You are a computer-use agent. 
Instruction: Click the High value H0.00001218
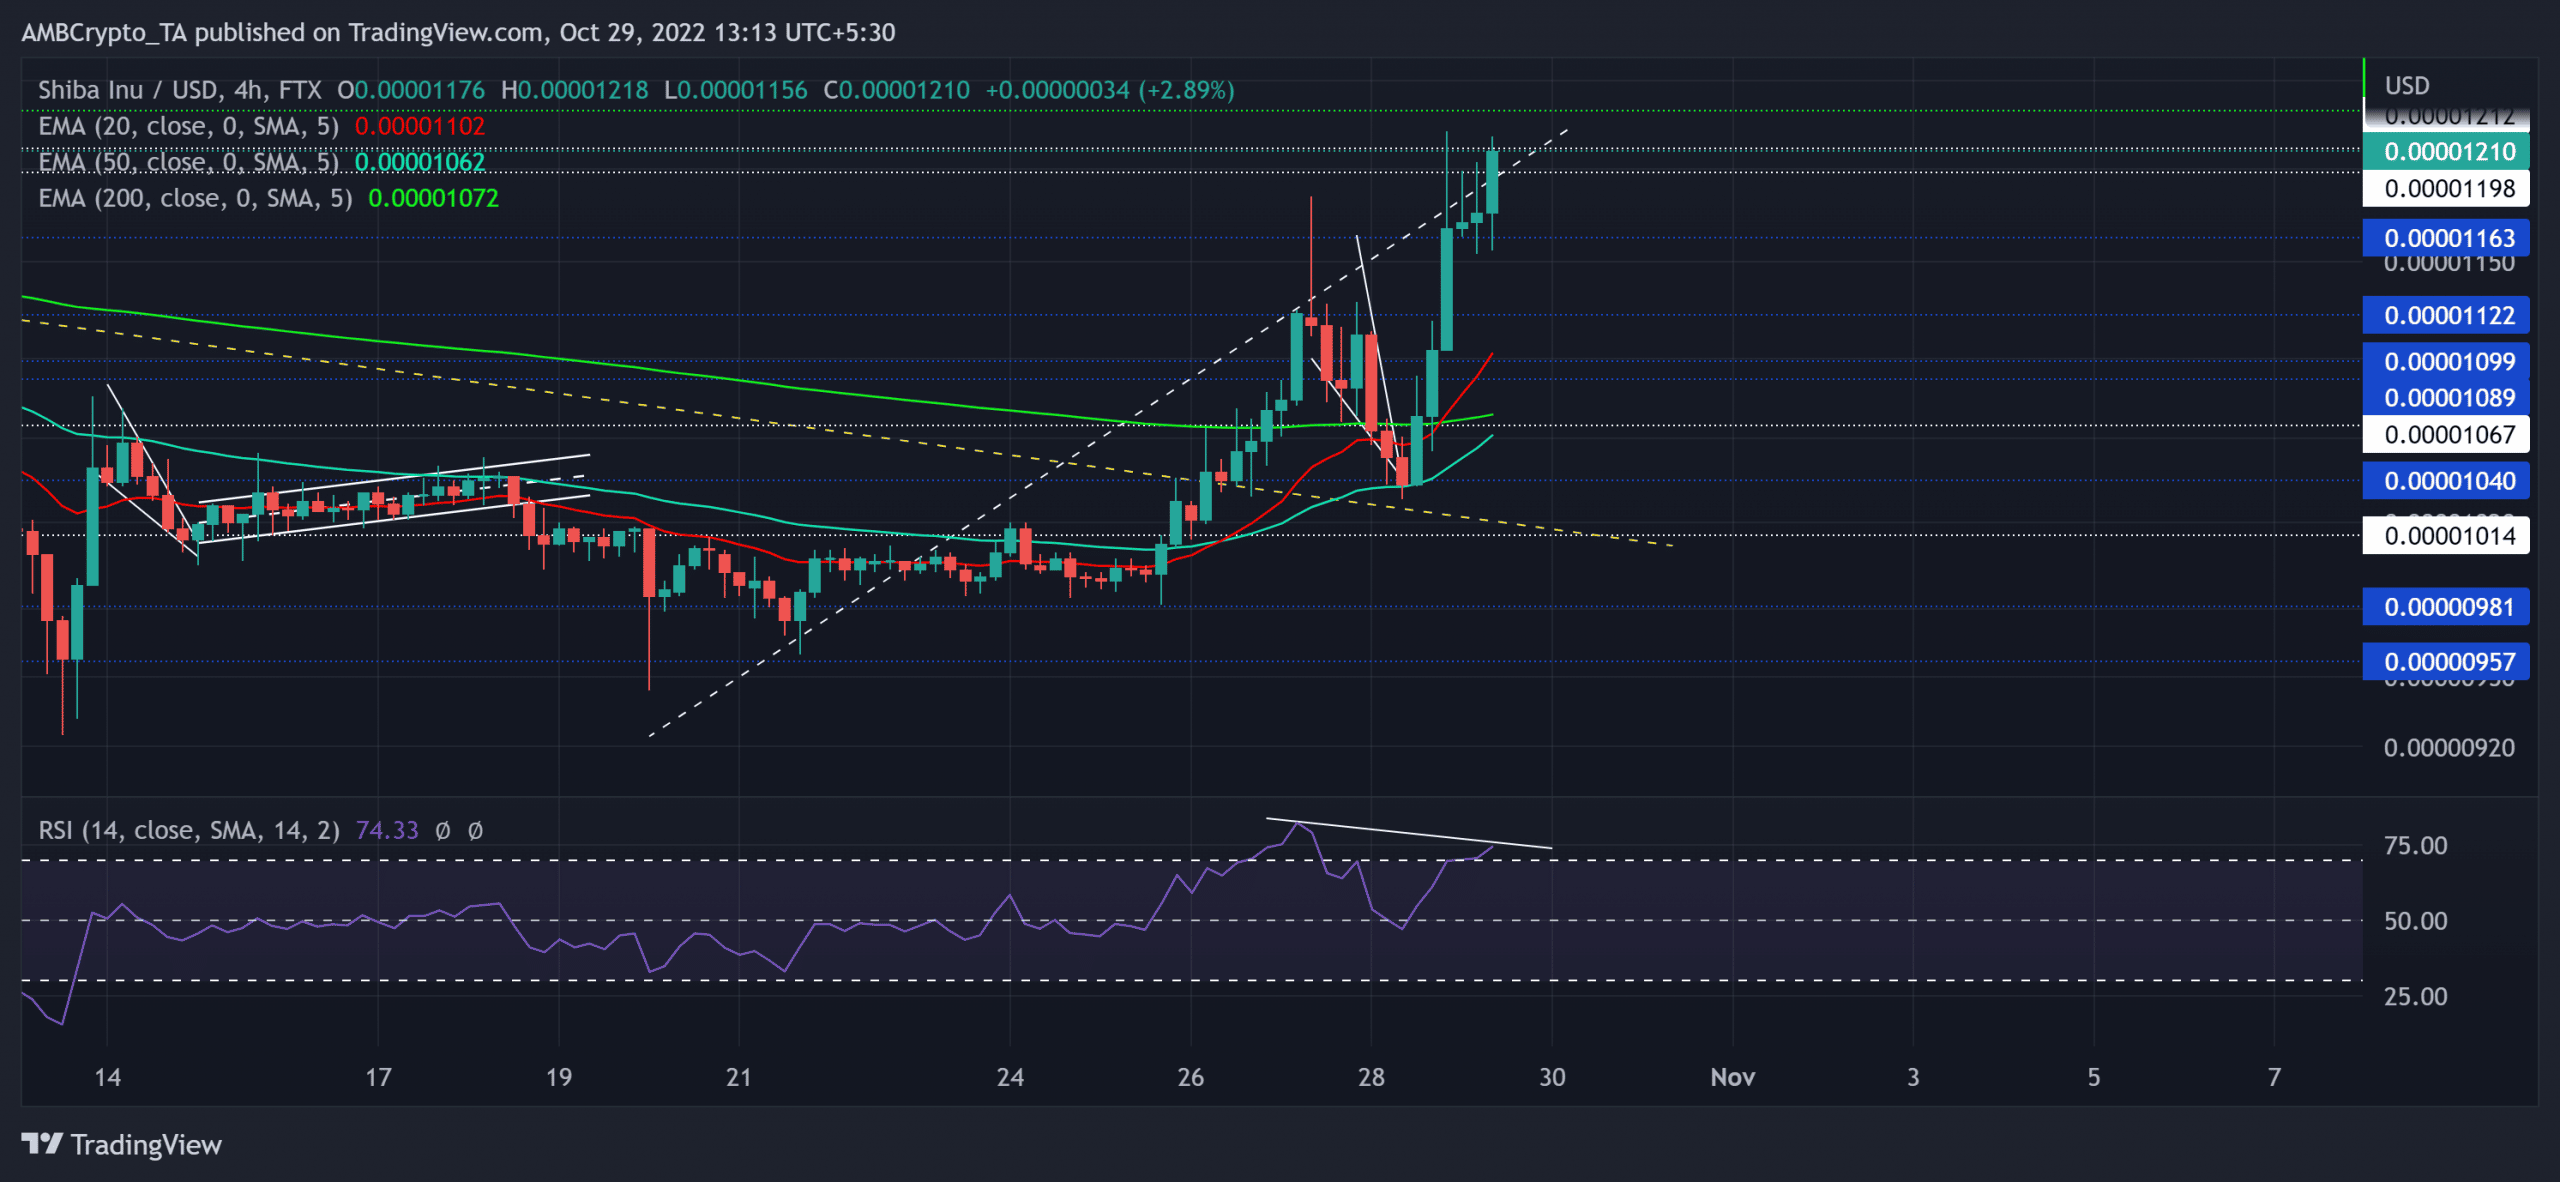click(575, 90)
